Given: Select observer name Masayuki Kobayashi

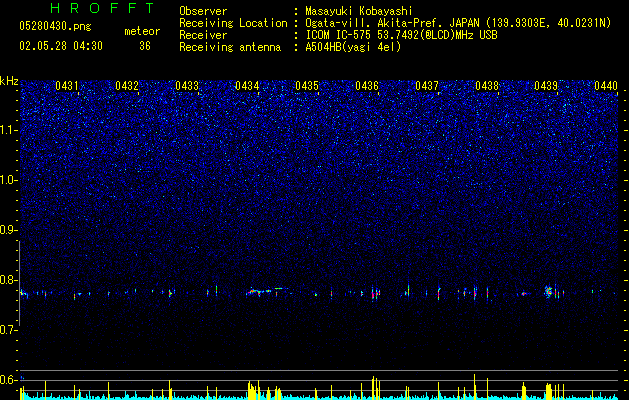Looking at the screenshot, I should 359,11.
